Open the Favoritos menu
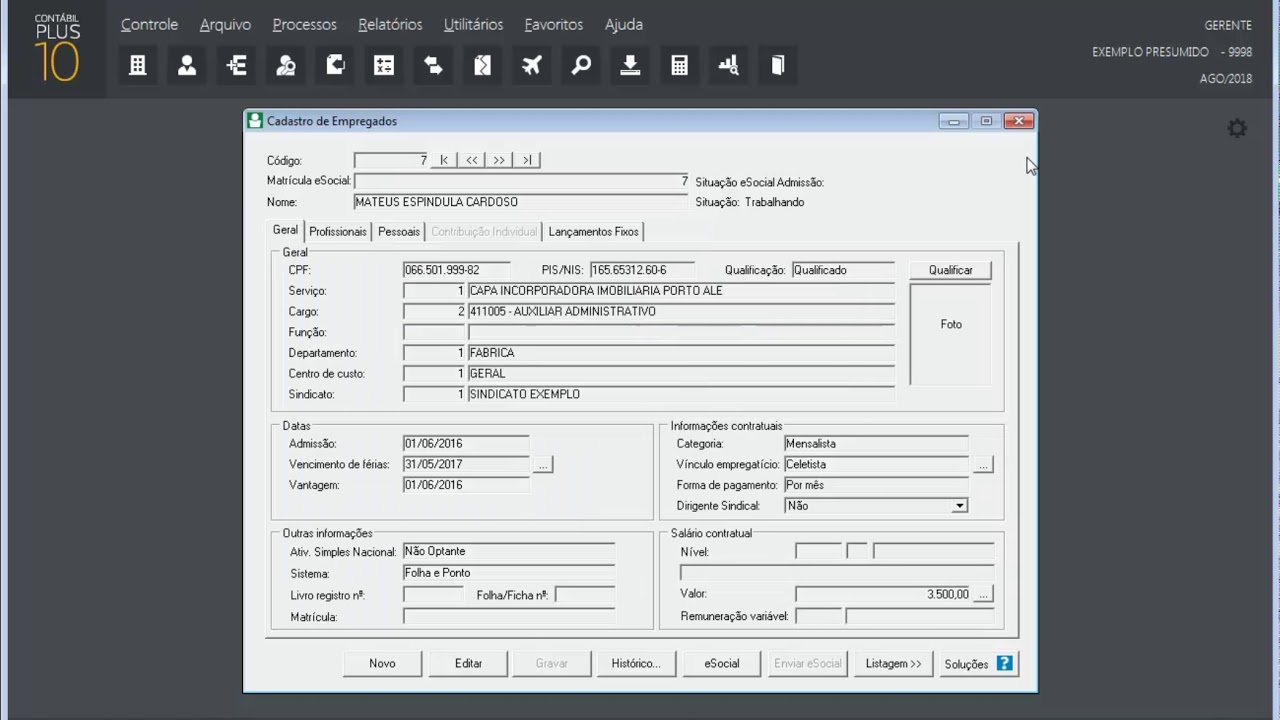Screen dimensions: 1280x720 pyautogui.click(x=554, y=24)
